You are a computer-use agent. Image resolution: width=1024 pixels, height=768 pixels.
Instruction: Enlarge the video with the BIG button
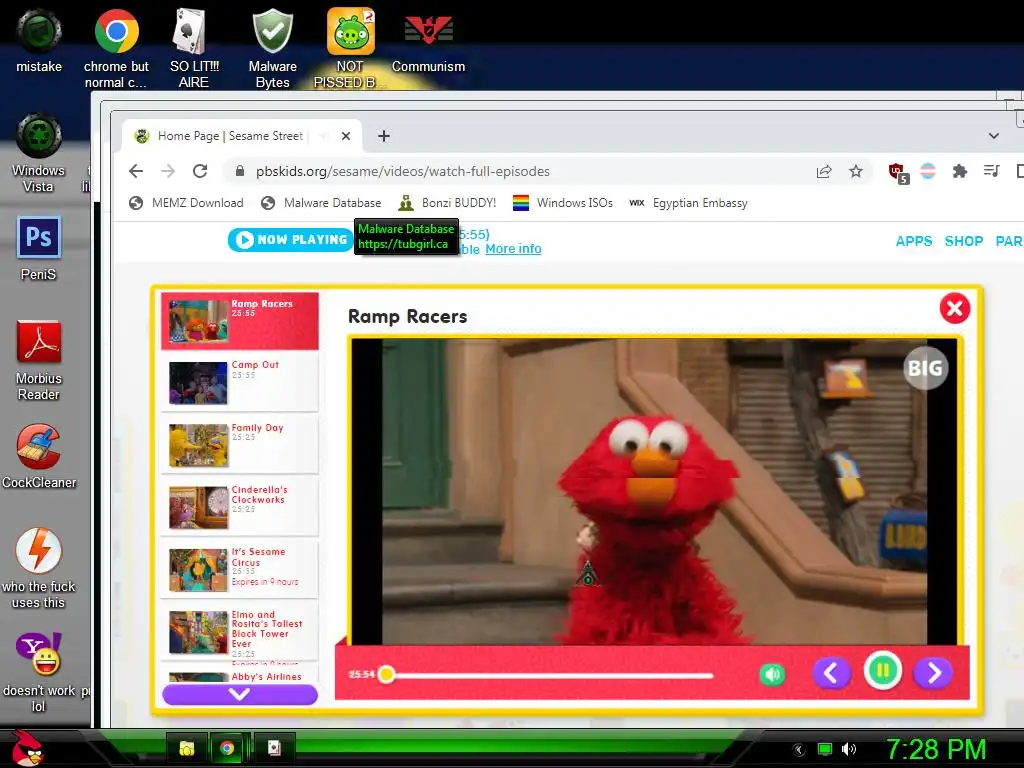coord(925,368)
